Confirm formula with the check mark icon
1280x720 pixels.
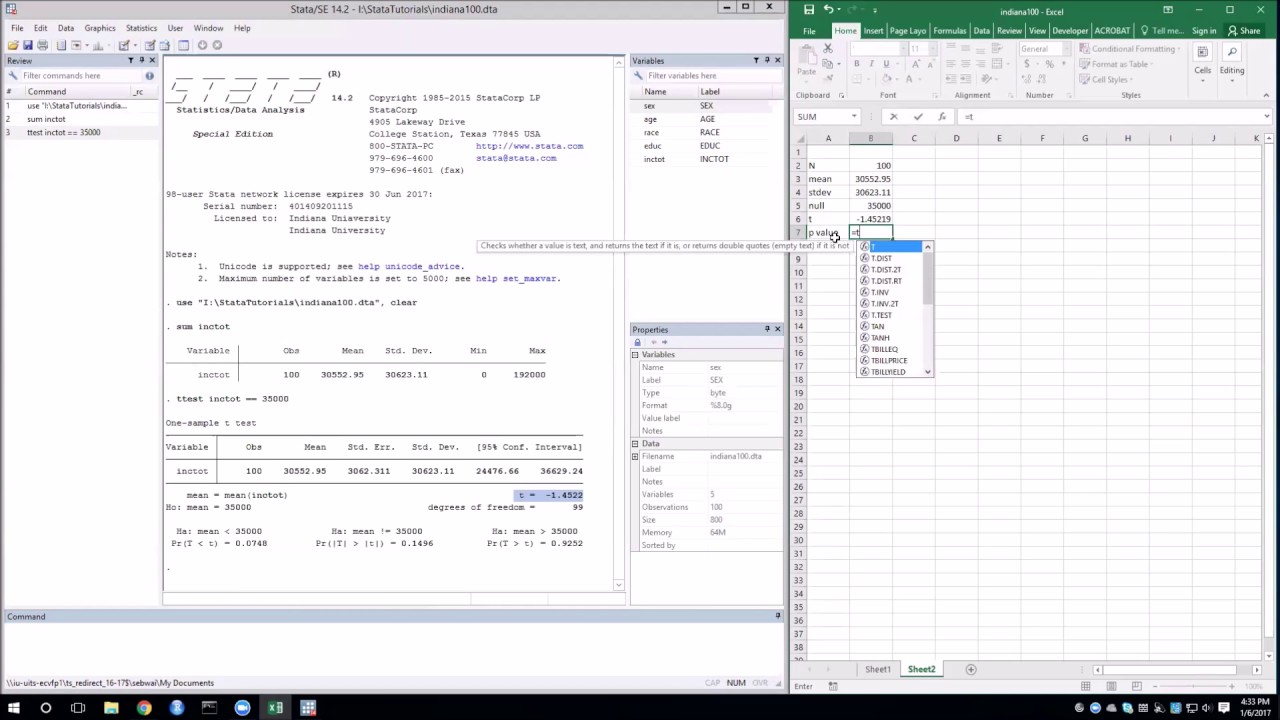click(918, 117)
